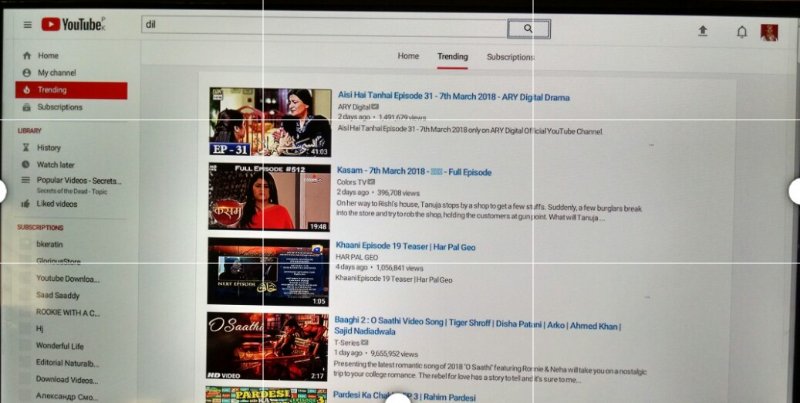
Task: Click the playlist icon beside Popular Videos
Action: 25,180
